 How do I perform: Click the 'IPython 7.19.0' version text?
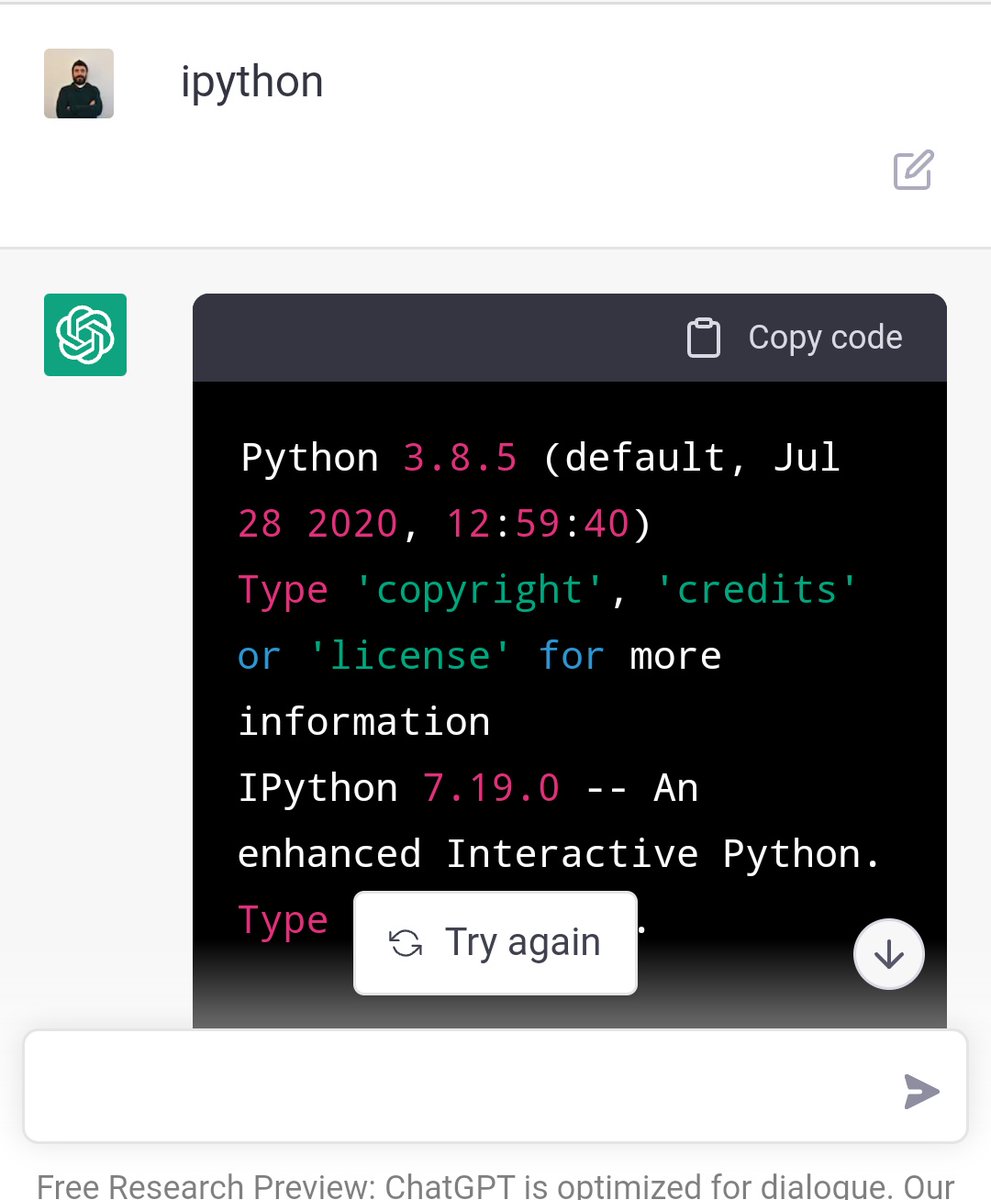399,788
